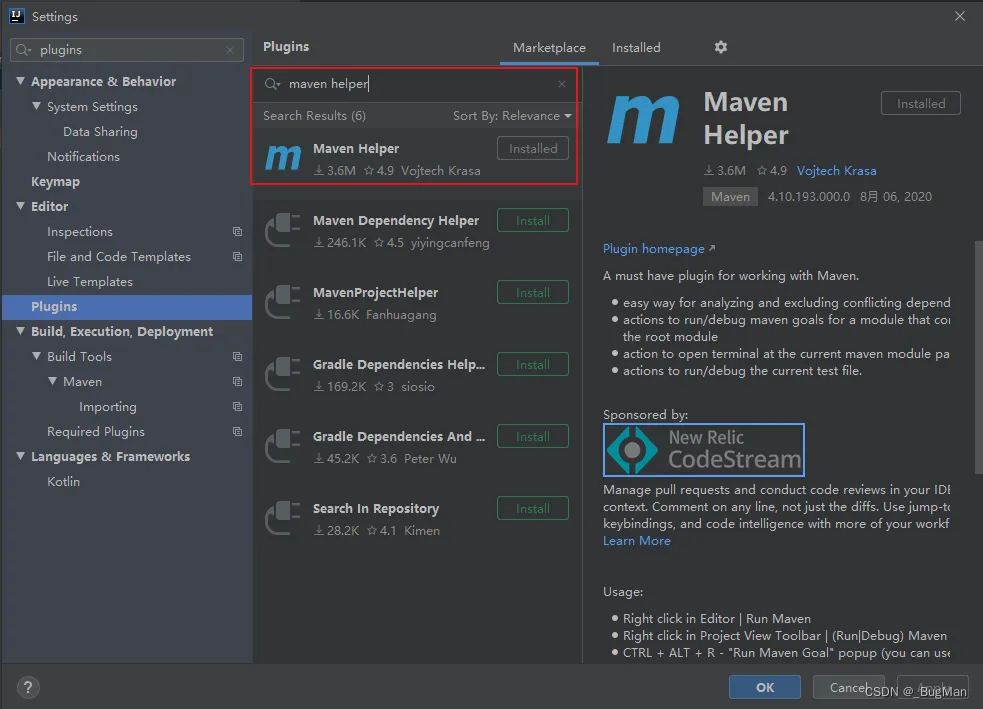Click the project-level icon beside Inspections
Viewport: 983px width, 709px height.
(238, 232)
